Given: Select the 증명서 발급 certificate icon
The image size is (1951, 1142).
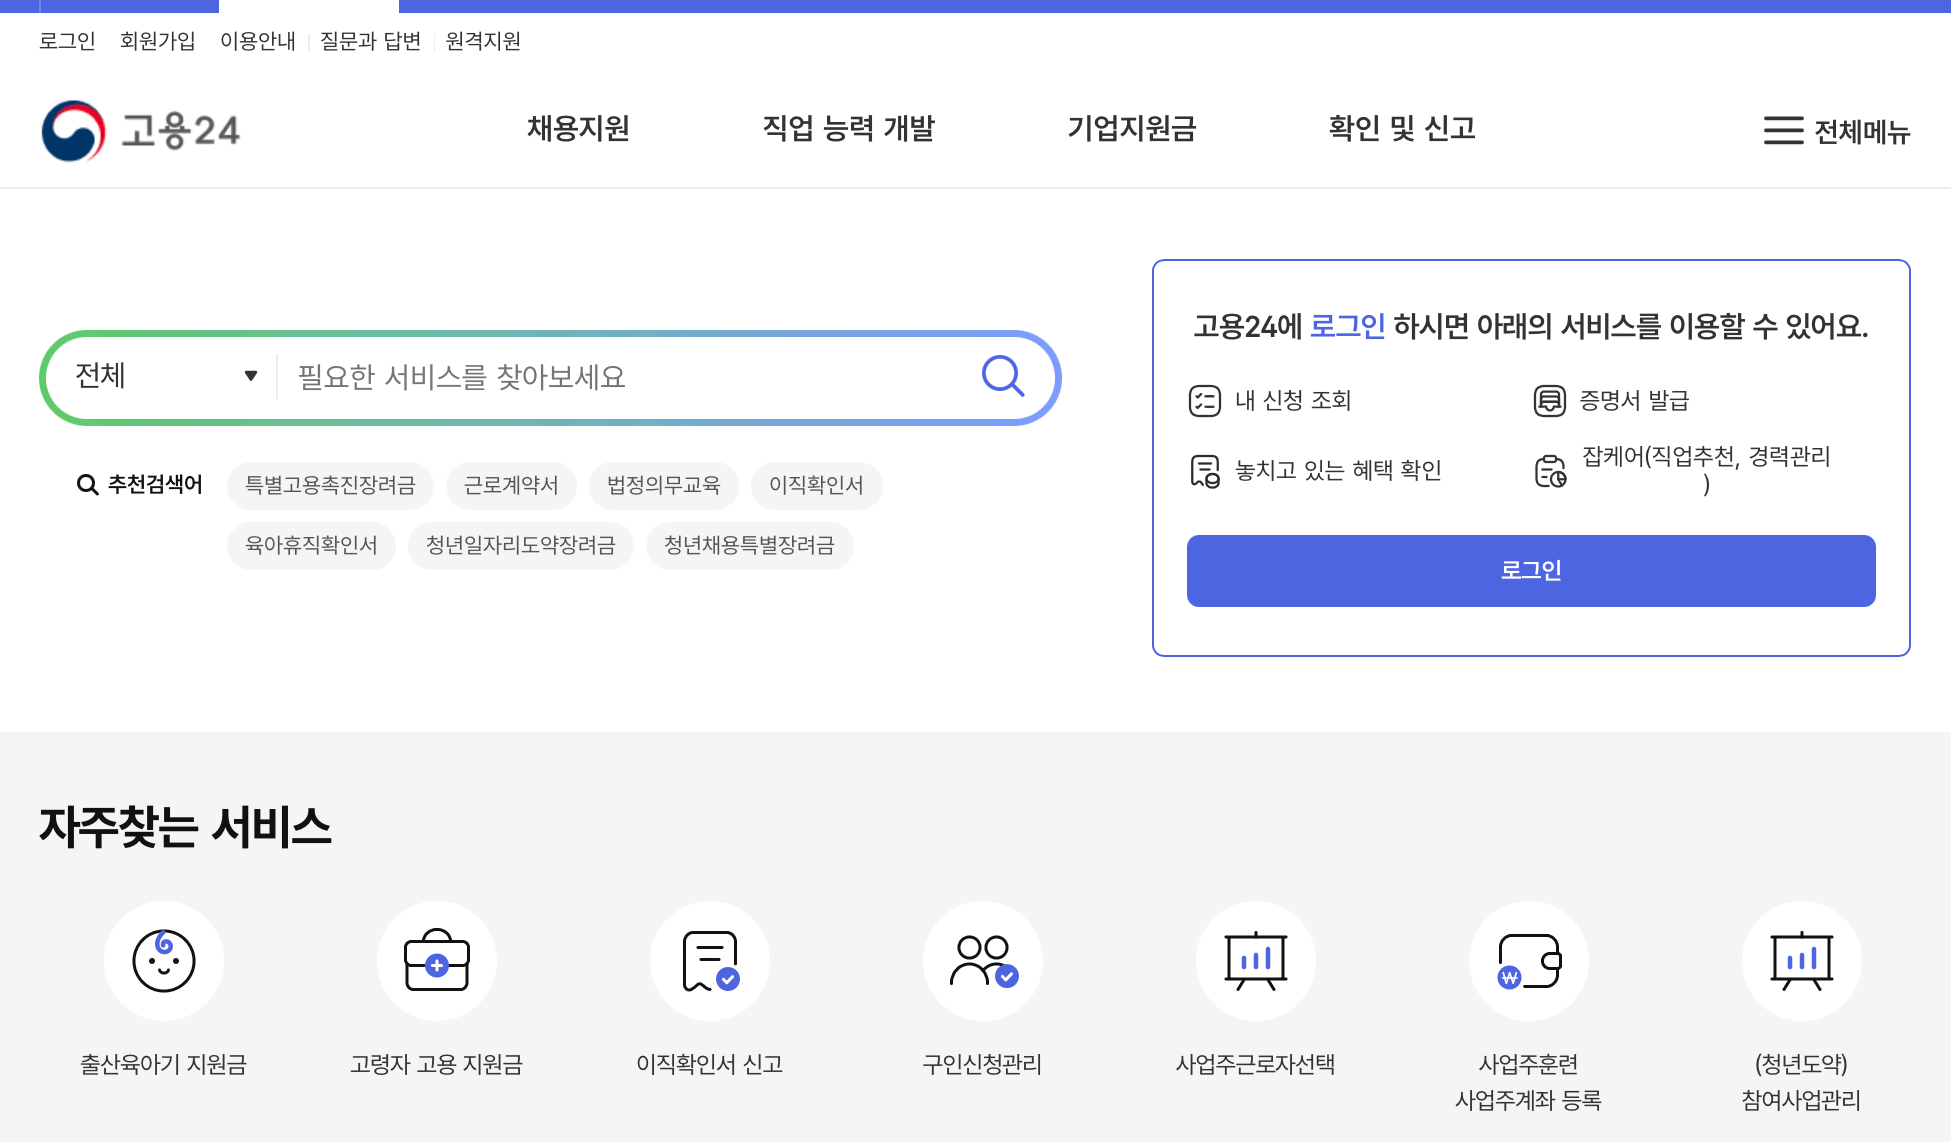Looking at the screenshot, I should click(1550, 400).
